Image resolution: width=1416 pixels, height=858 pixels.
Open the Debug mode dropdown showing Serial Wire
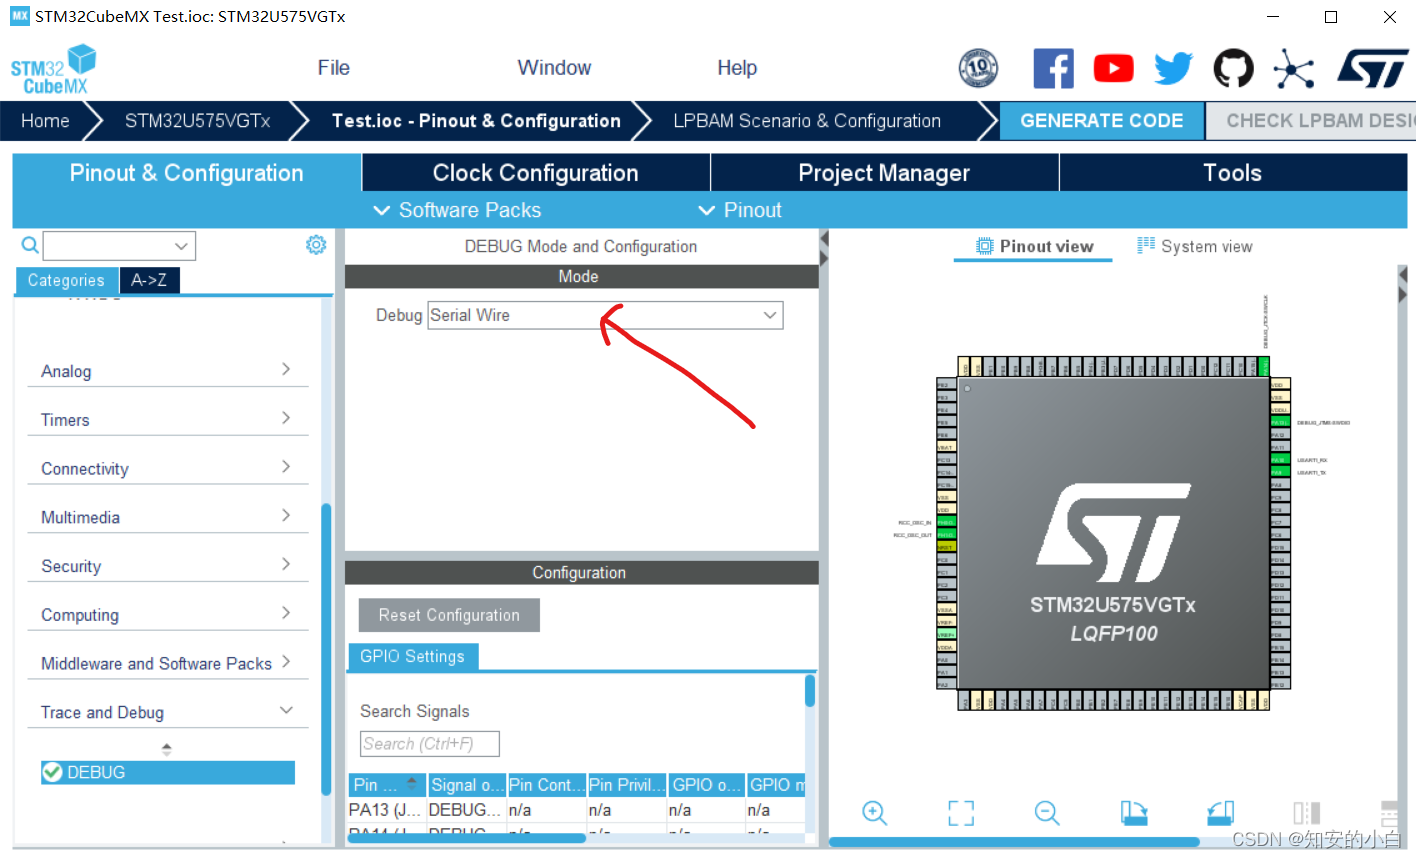(x=605, y=315)
